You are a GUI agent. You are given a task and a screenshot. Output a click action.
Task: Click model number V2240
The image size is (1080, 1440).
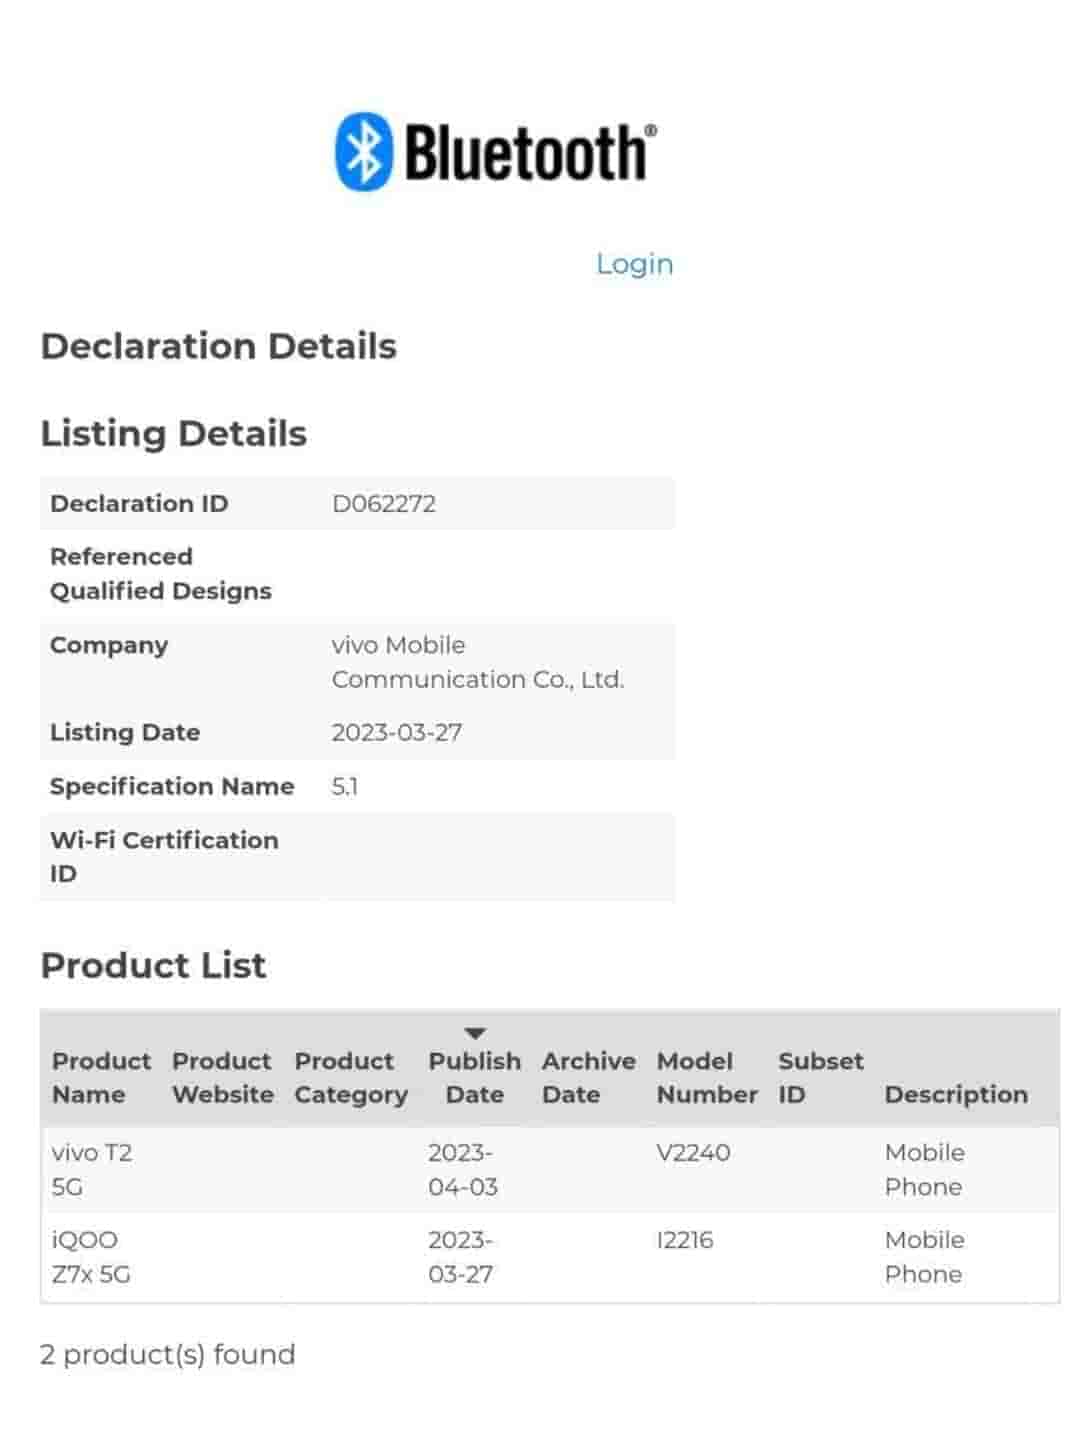pyautogui.click(x=693, y=1153)
